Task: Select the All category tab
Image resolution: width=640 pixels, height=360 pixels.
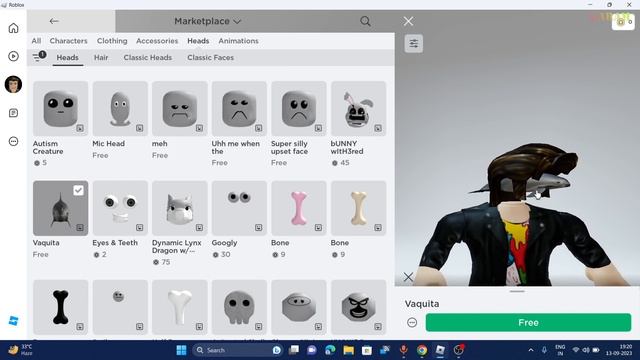Action: click(x=36, y=41)
